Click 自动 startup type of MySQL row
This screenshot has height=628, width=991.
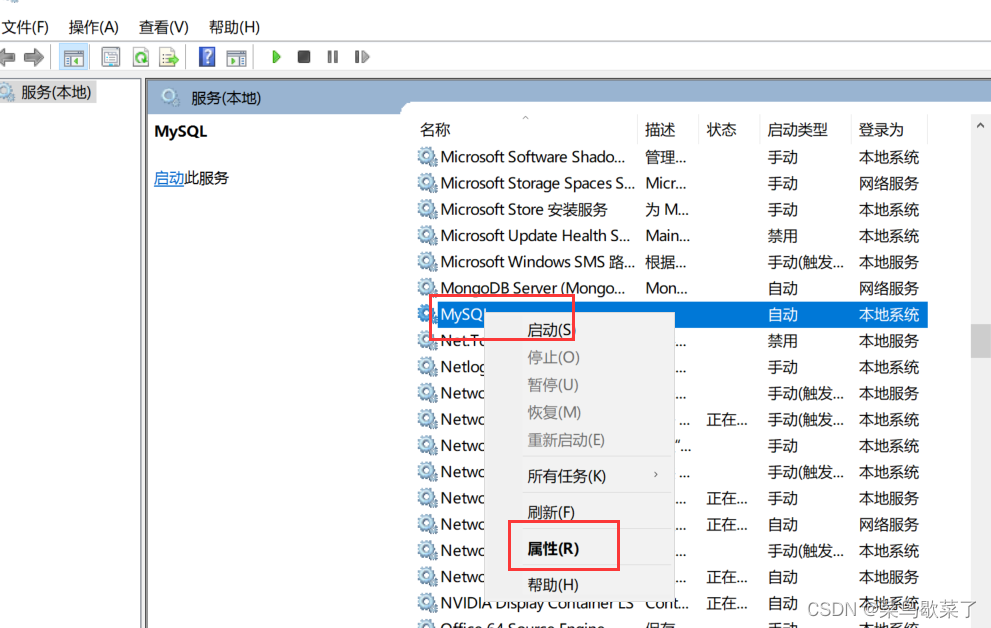782,315
